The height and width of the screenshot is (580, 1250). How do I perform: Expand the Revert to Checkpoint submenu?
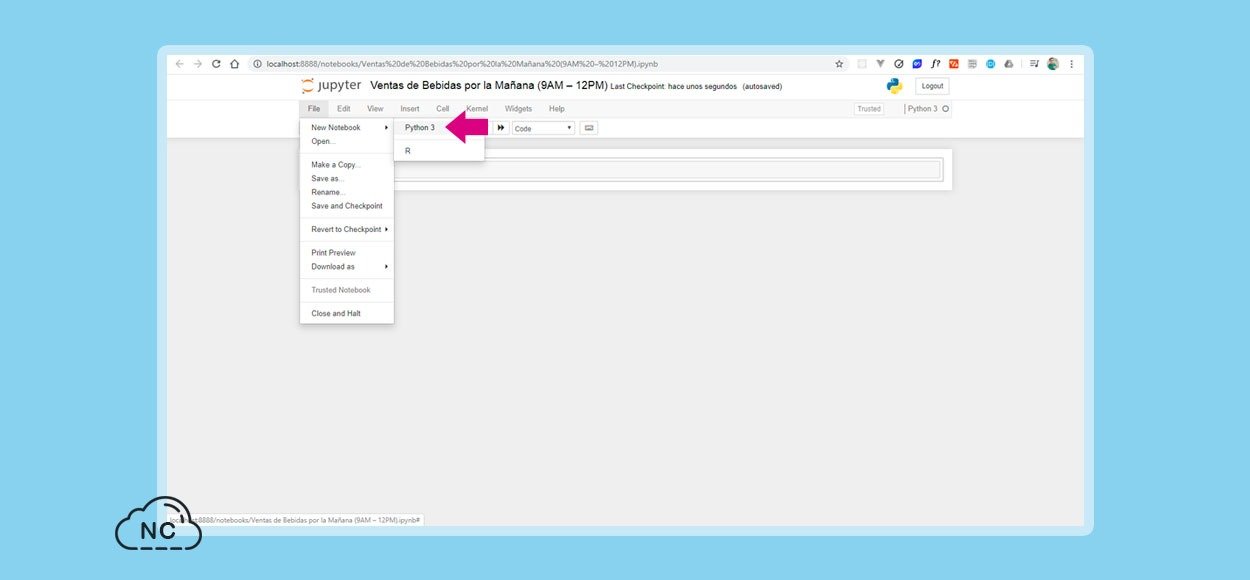349,229
